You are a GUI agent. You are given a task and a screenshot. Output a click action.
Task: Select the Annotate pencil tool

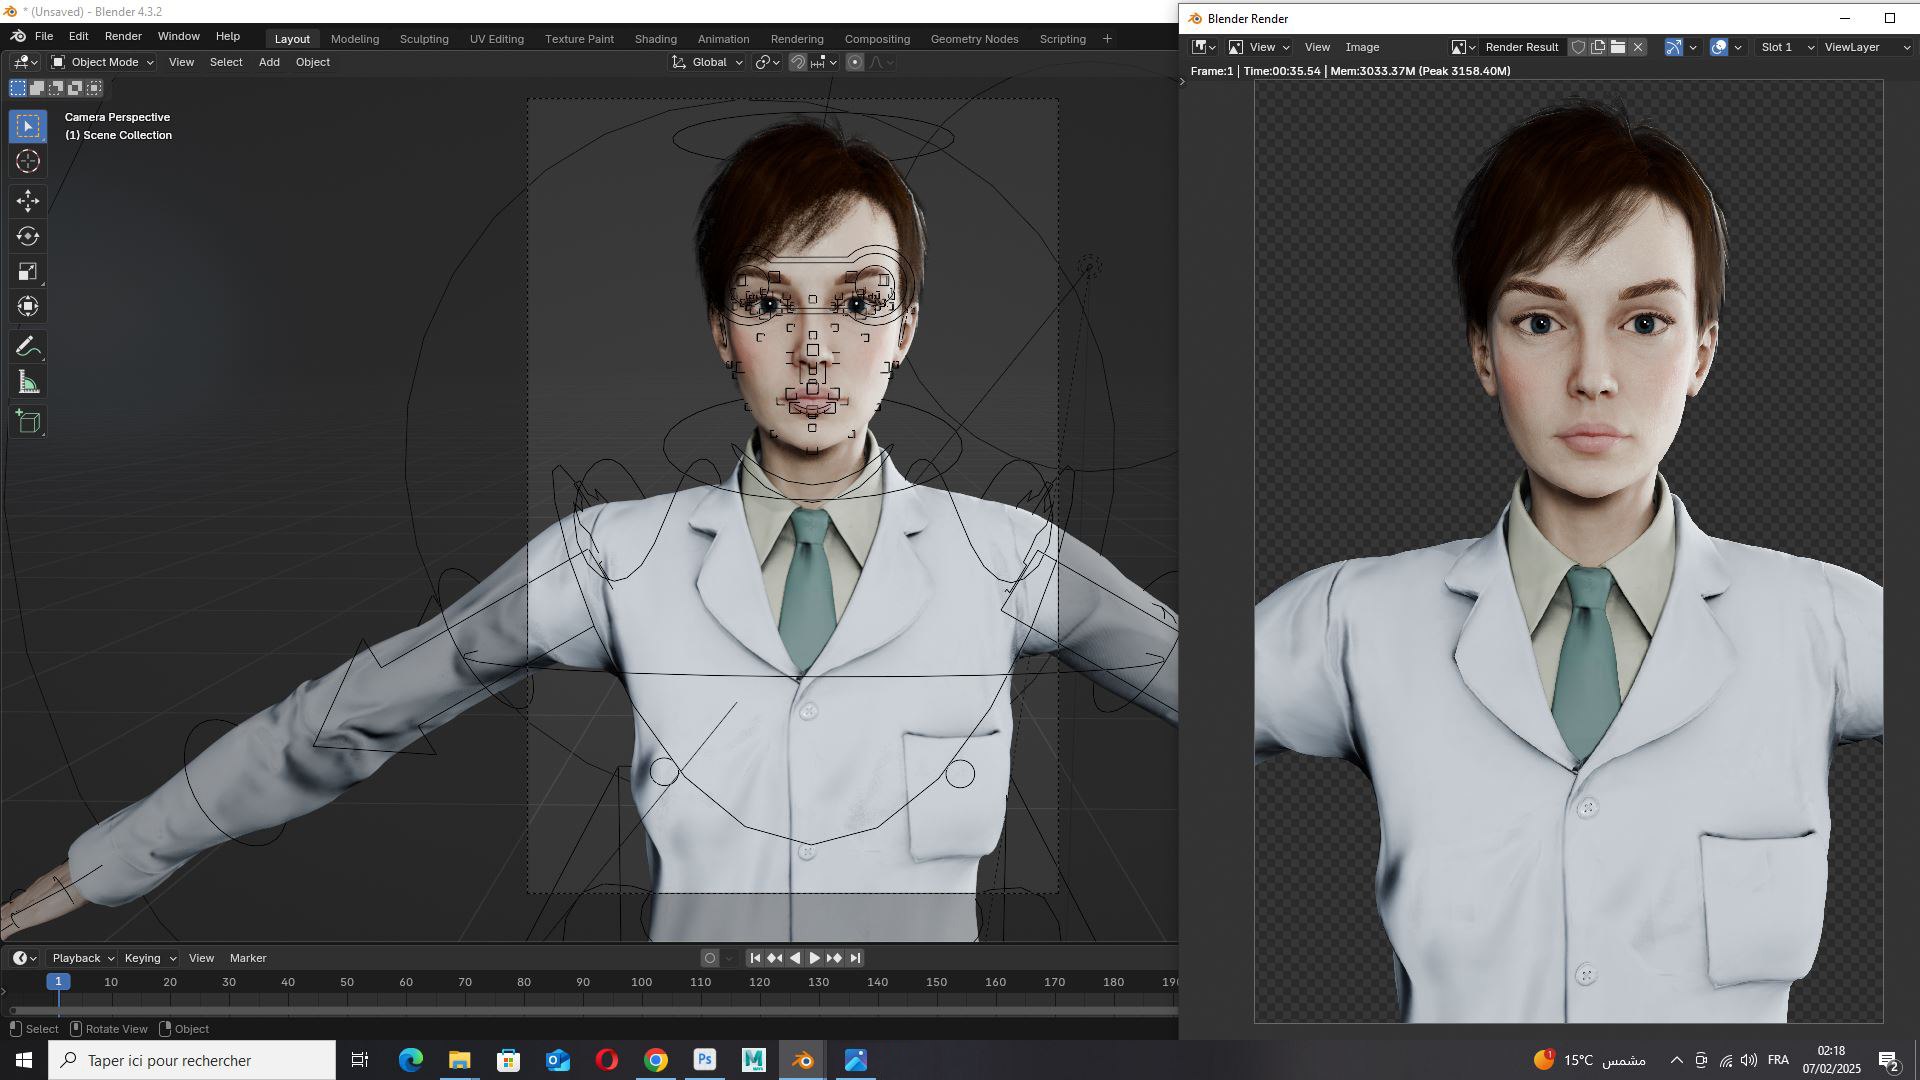[28, 347]
